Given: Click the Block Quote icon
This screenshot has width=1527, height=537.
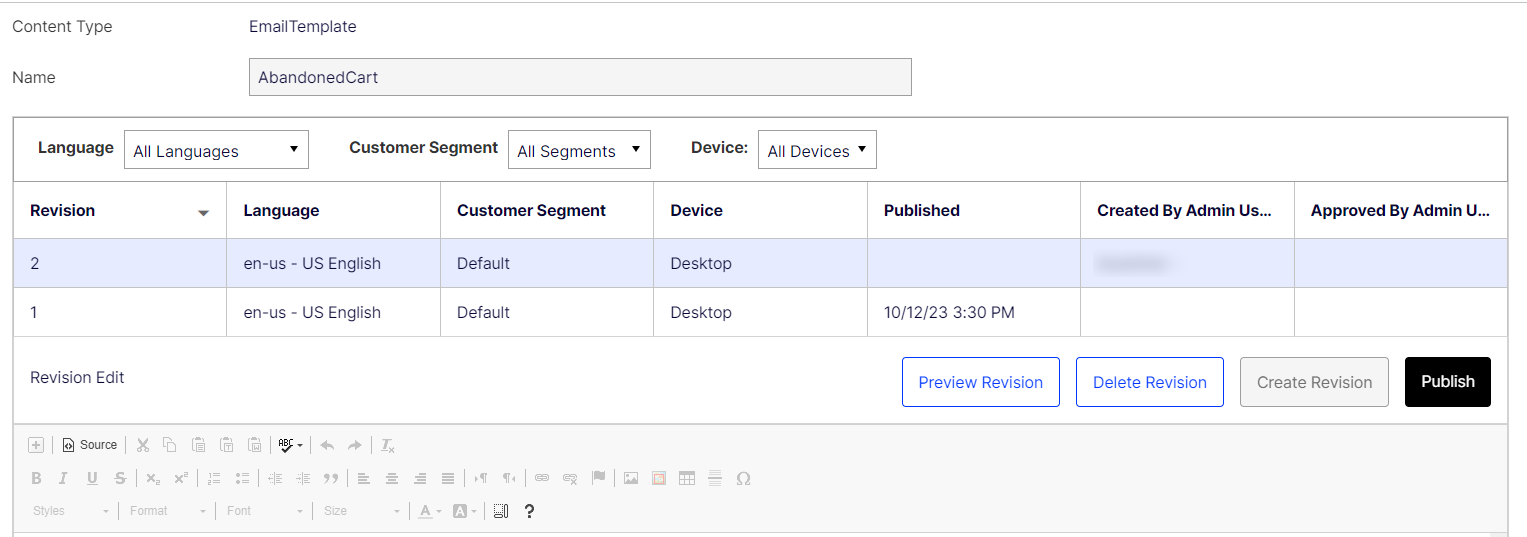Looking at the screenshot, I should pyautogui.click(x=331, y=478).
